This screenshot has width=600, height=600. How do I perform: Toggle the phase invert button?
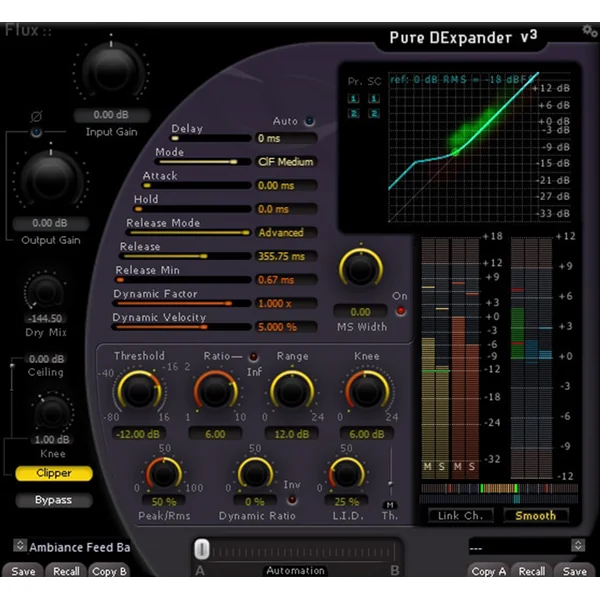pos(36,132)
